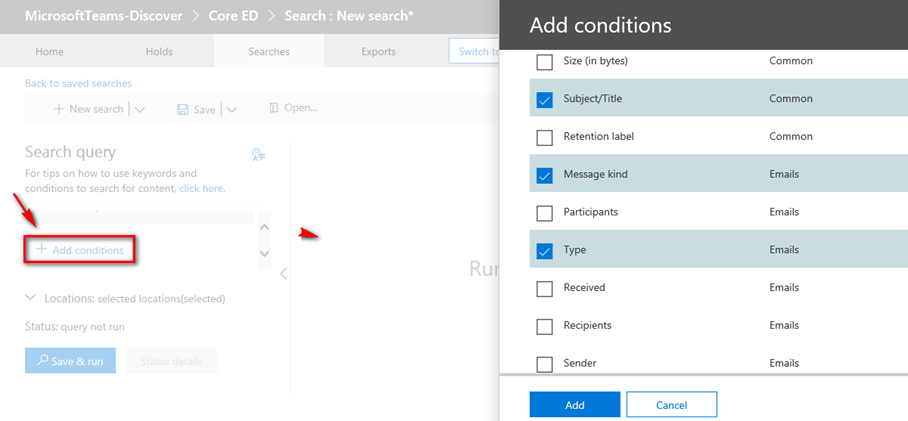This screenshot has width=908, height=421.
Task: Switch to the Holds tab
Action: [x=159, y=52]
